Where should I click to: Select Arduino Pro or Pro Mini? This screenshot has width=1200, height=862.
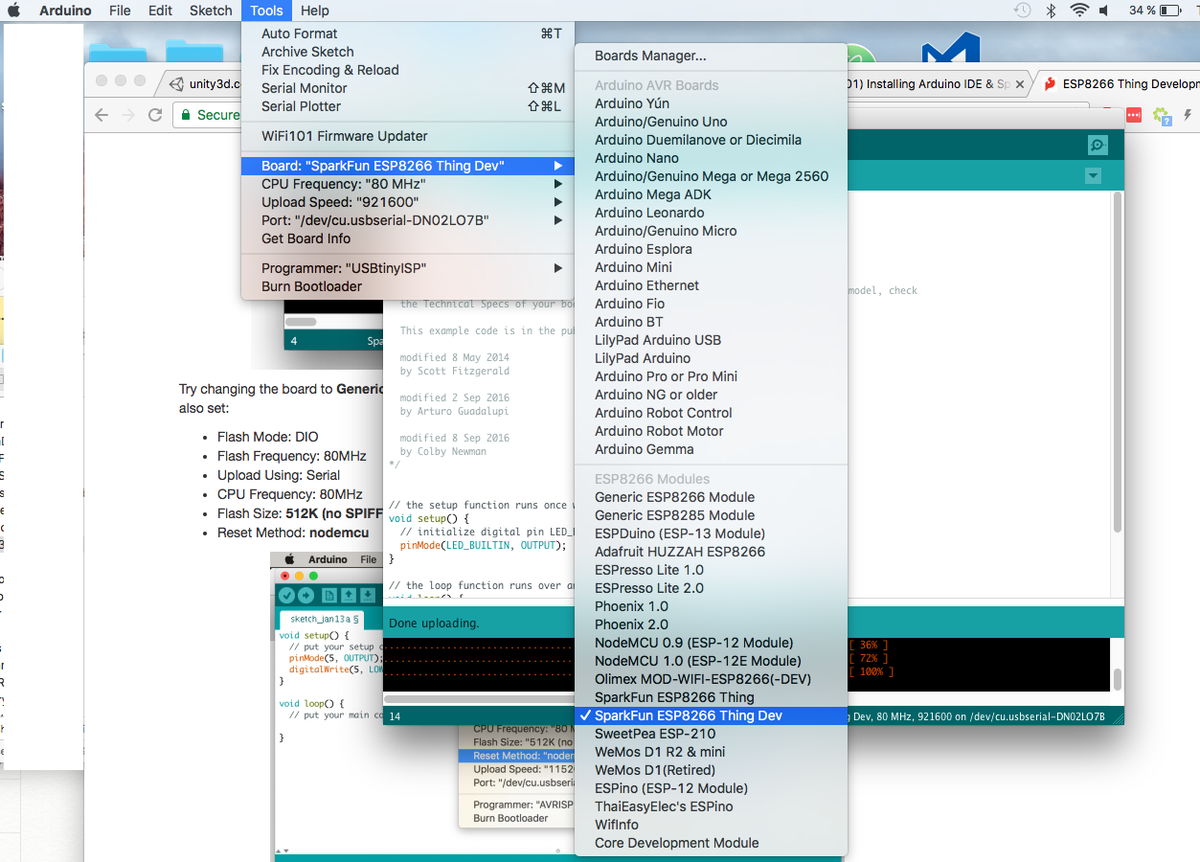coord(711,376)
